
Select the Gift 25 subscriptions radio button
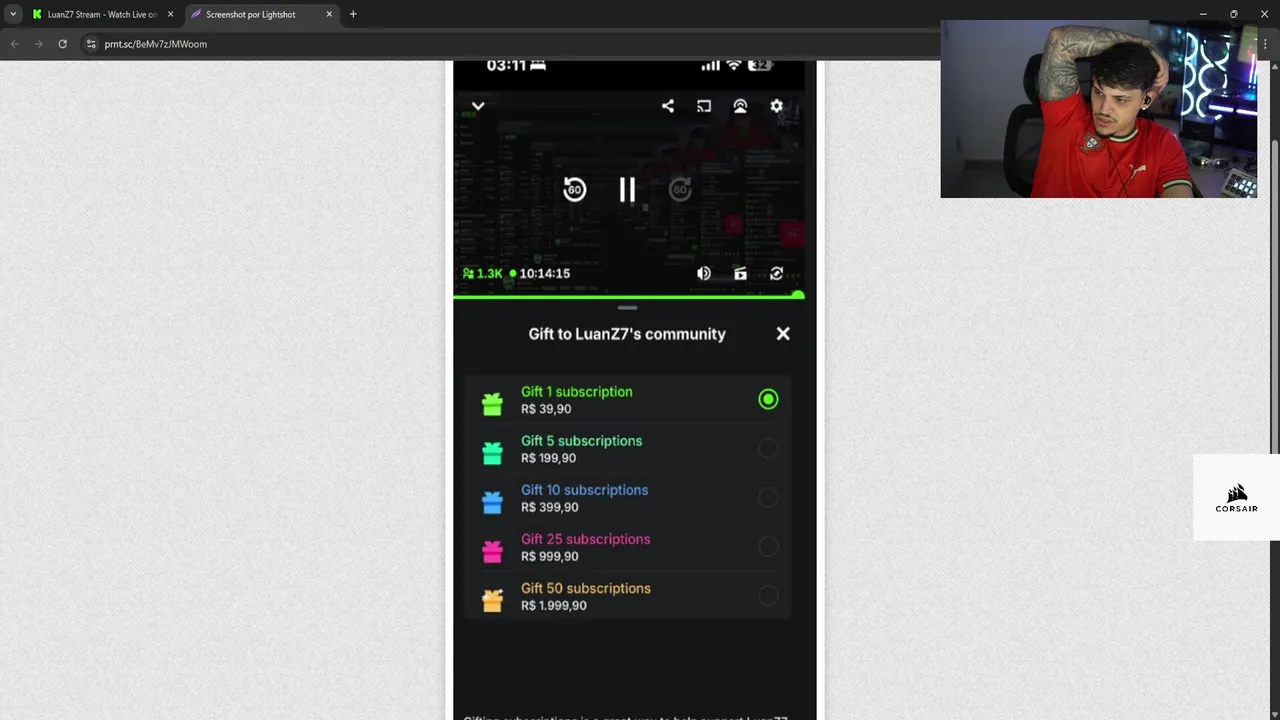768,546
